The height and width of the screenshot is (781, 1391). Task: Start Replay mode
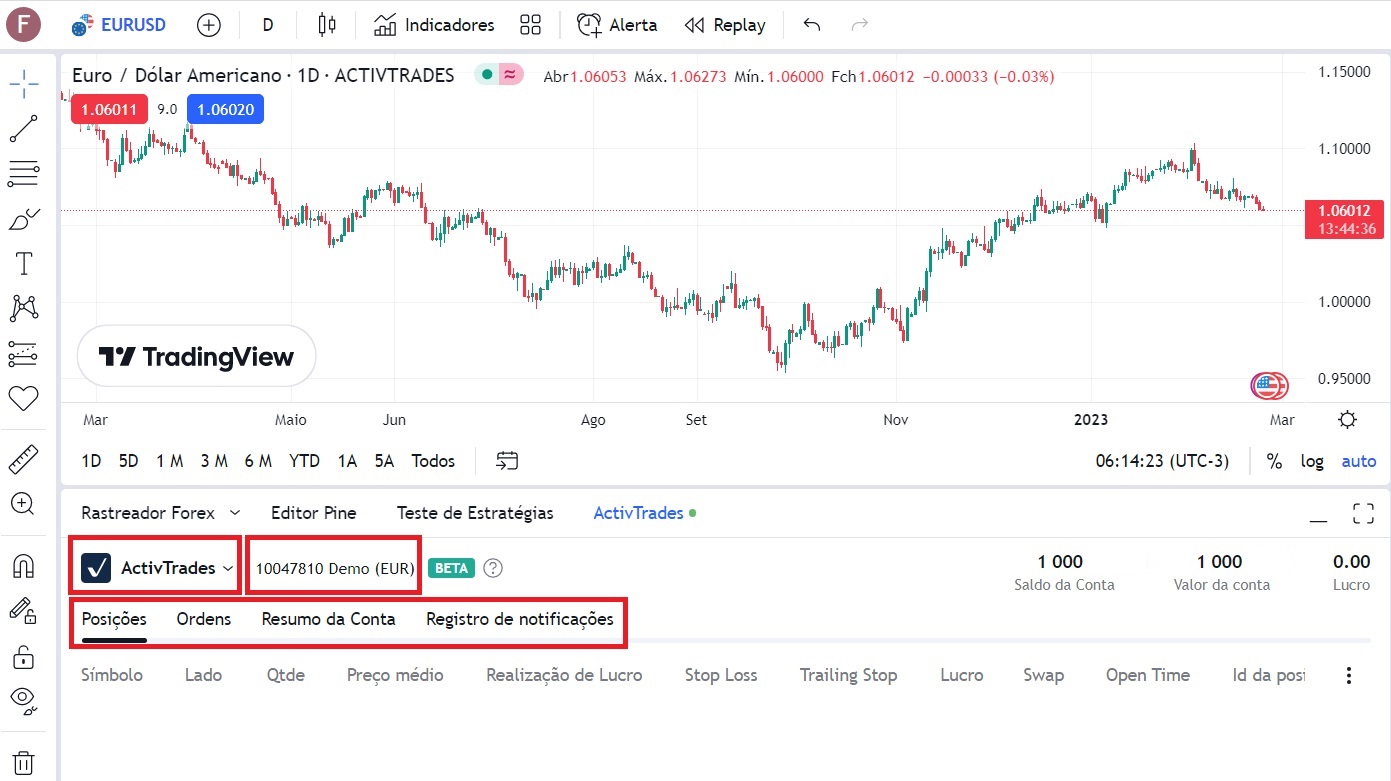pos(725,24)
